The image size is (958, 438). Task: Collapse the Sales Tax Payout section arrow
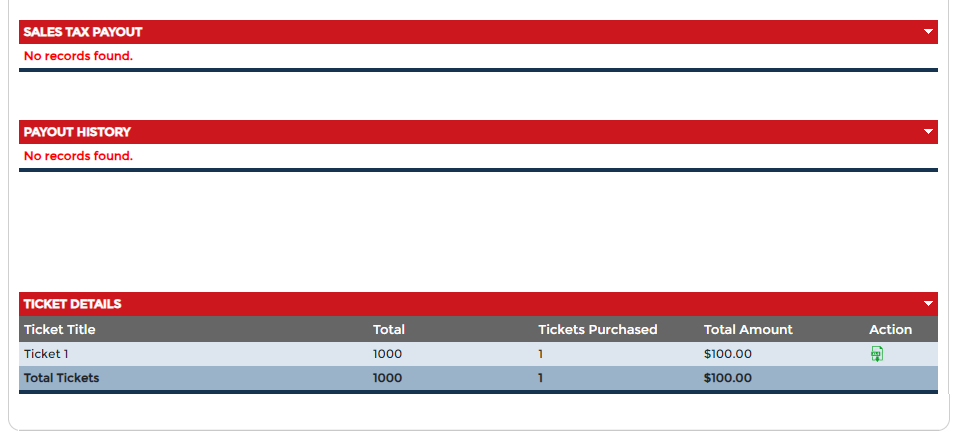click(929, 32)
